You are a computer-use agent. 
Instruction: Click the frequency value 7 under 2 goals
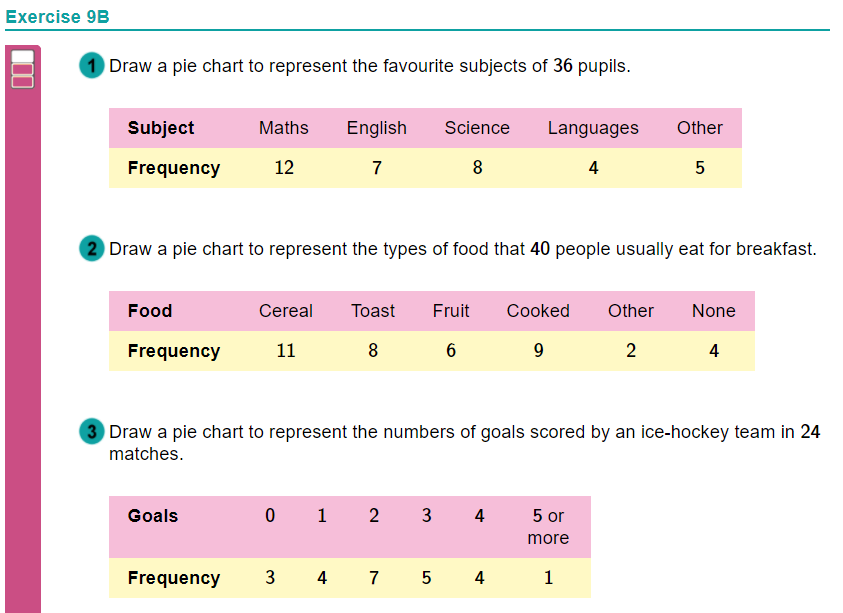coord(374,578)
